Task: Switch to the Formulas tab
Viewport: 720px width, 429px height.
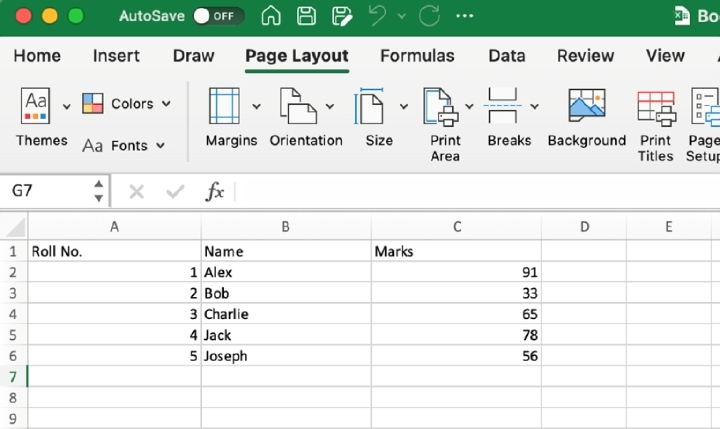Action: click(x=417, y=56)
